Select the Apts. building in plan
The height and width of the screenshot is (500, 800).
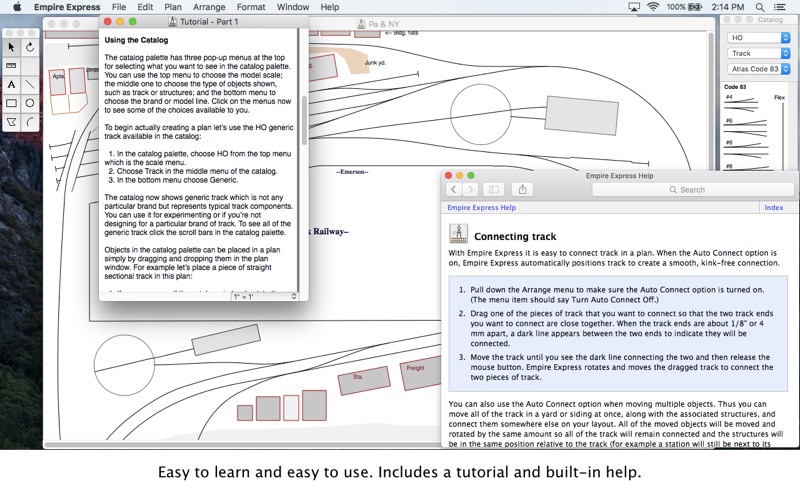(58, 82)
